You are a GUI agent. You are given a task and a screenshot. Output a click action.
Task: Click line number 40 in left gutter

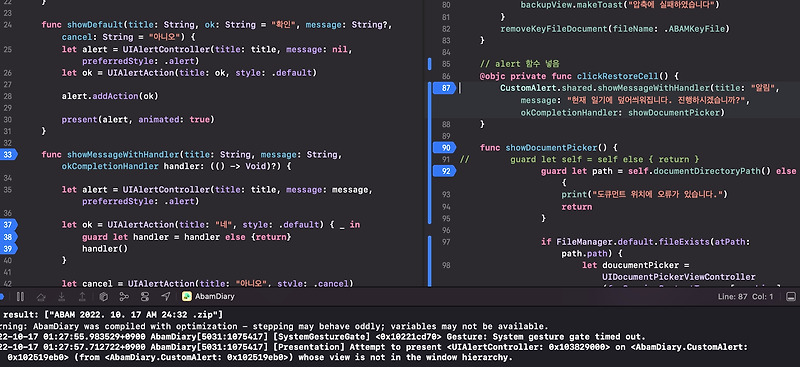click(8, 260)
